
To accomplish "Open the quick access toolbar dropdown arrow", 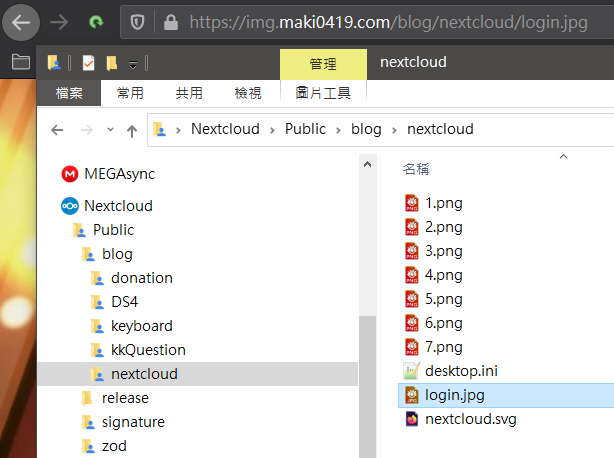I will [133, 65].
